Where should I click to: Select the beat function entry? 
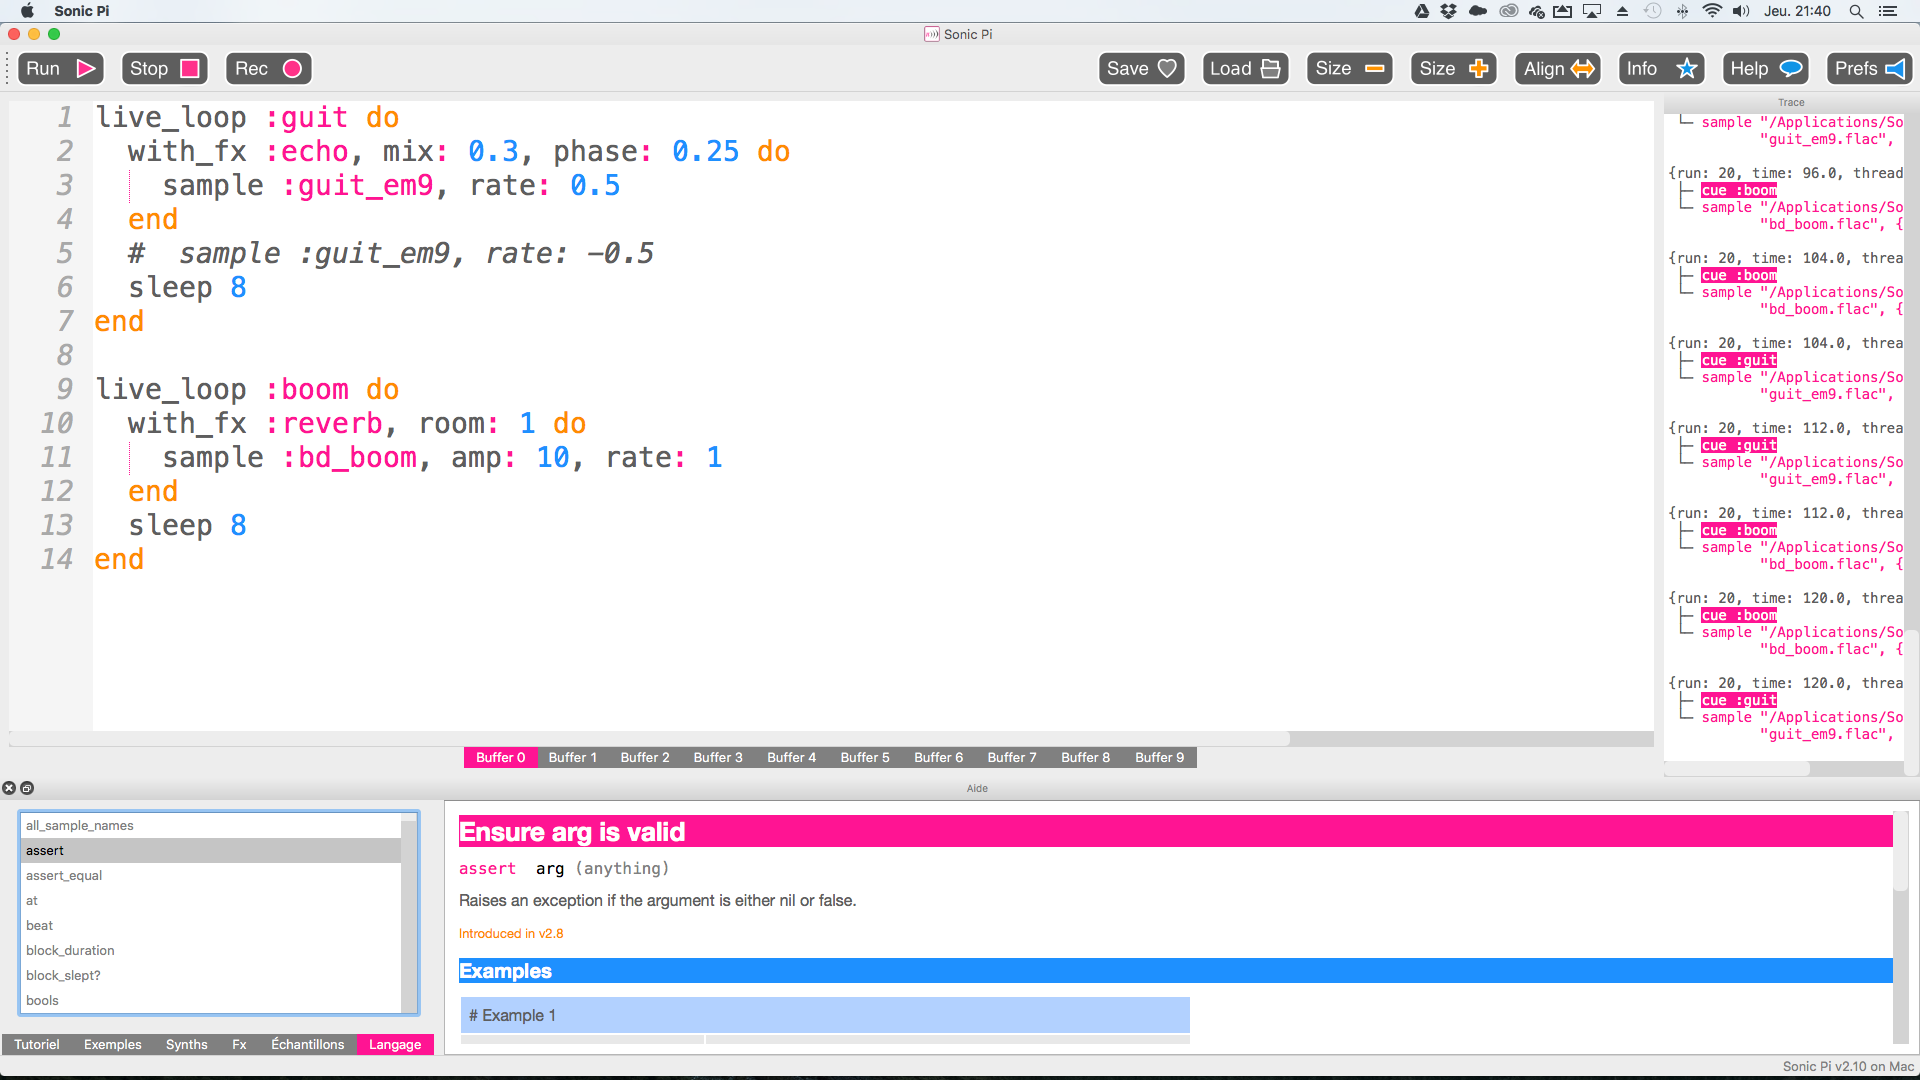[x=211, y=925]
